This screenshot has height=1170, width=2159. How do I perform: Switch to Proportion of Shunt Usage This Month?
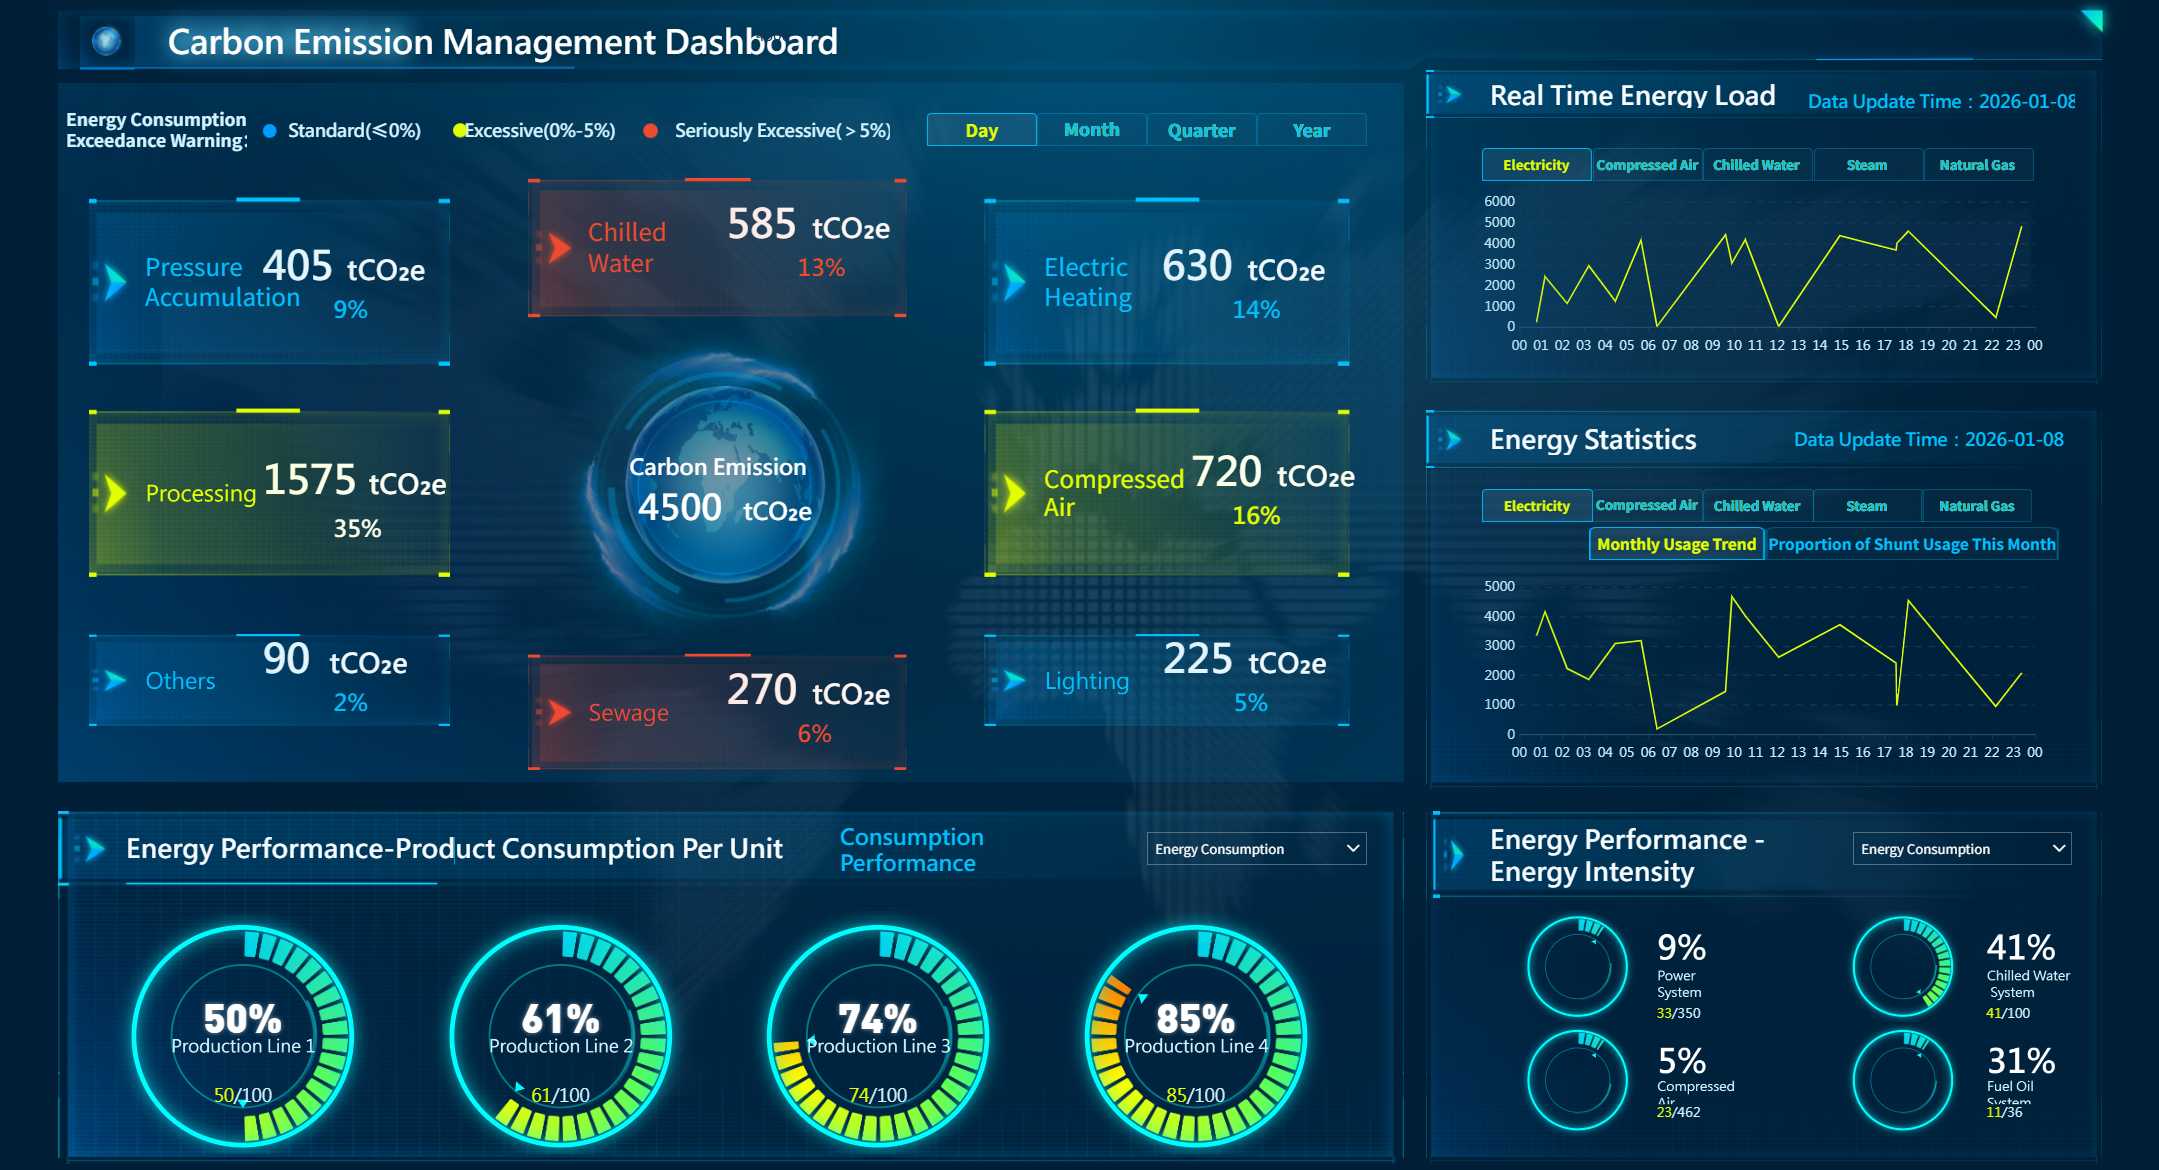coord(1912,544)
